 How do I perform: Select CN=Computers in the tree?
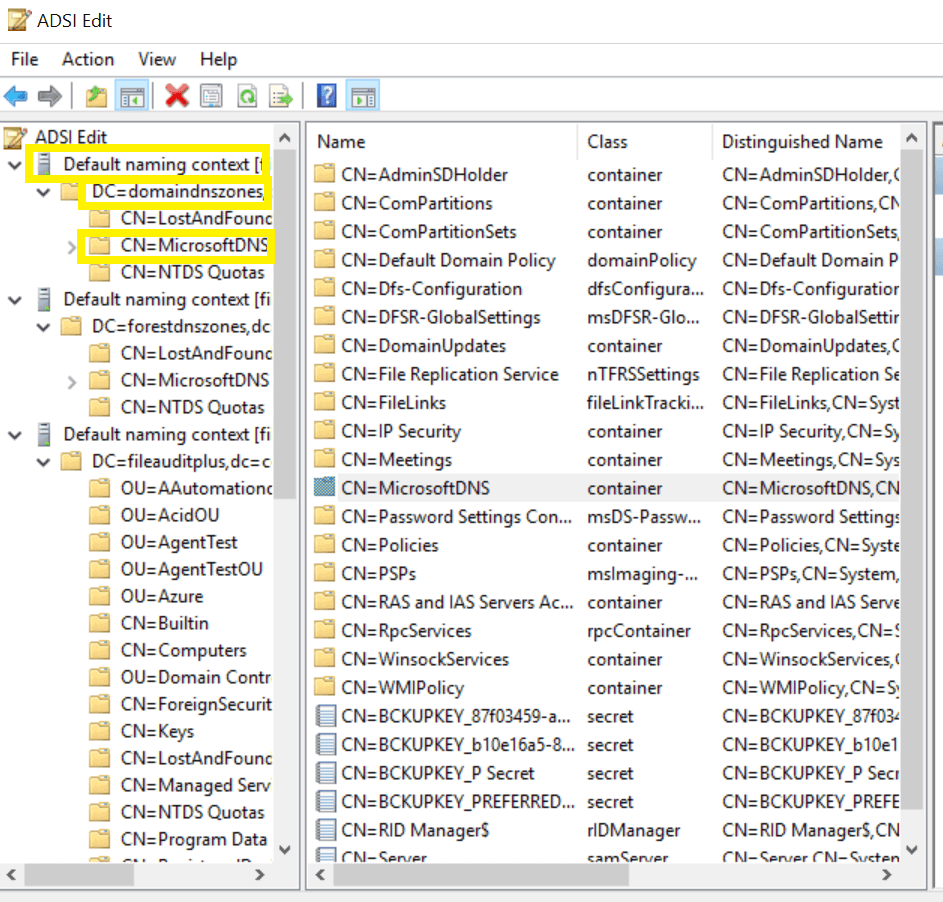point(183,651)
